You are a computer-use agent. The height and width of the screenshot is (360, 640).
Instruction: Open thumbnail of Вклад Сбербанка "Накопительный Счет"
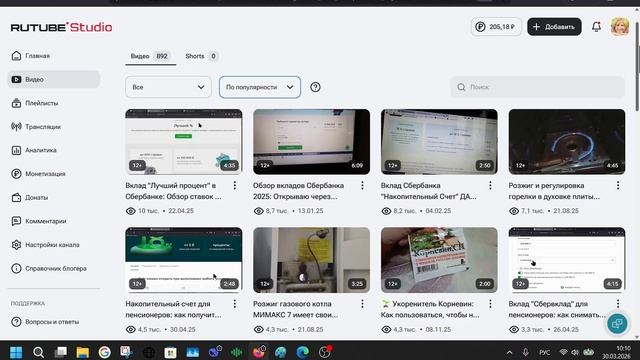pyautogui.click(x=439, y=142)
